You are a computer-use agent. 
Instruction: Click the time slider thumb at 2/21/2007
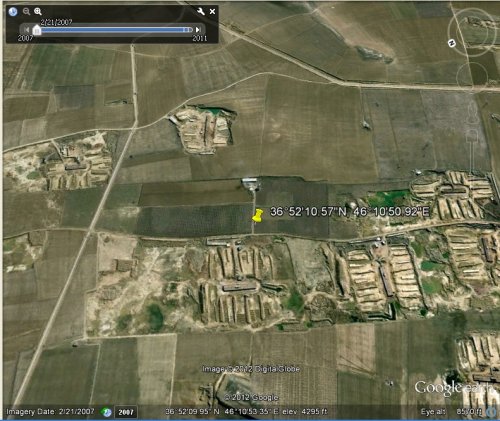point(37,30)
